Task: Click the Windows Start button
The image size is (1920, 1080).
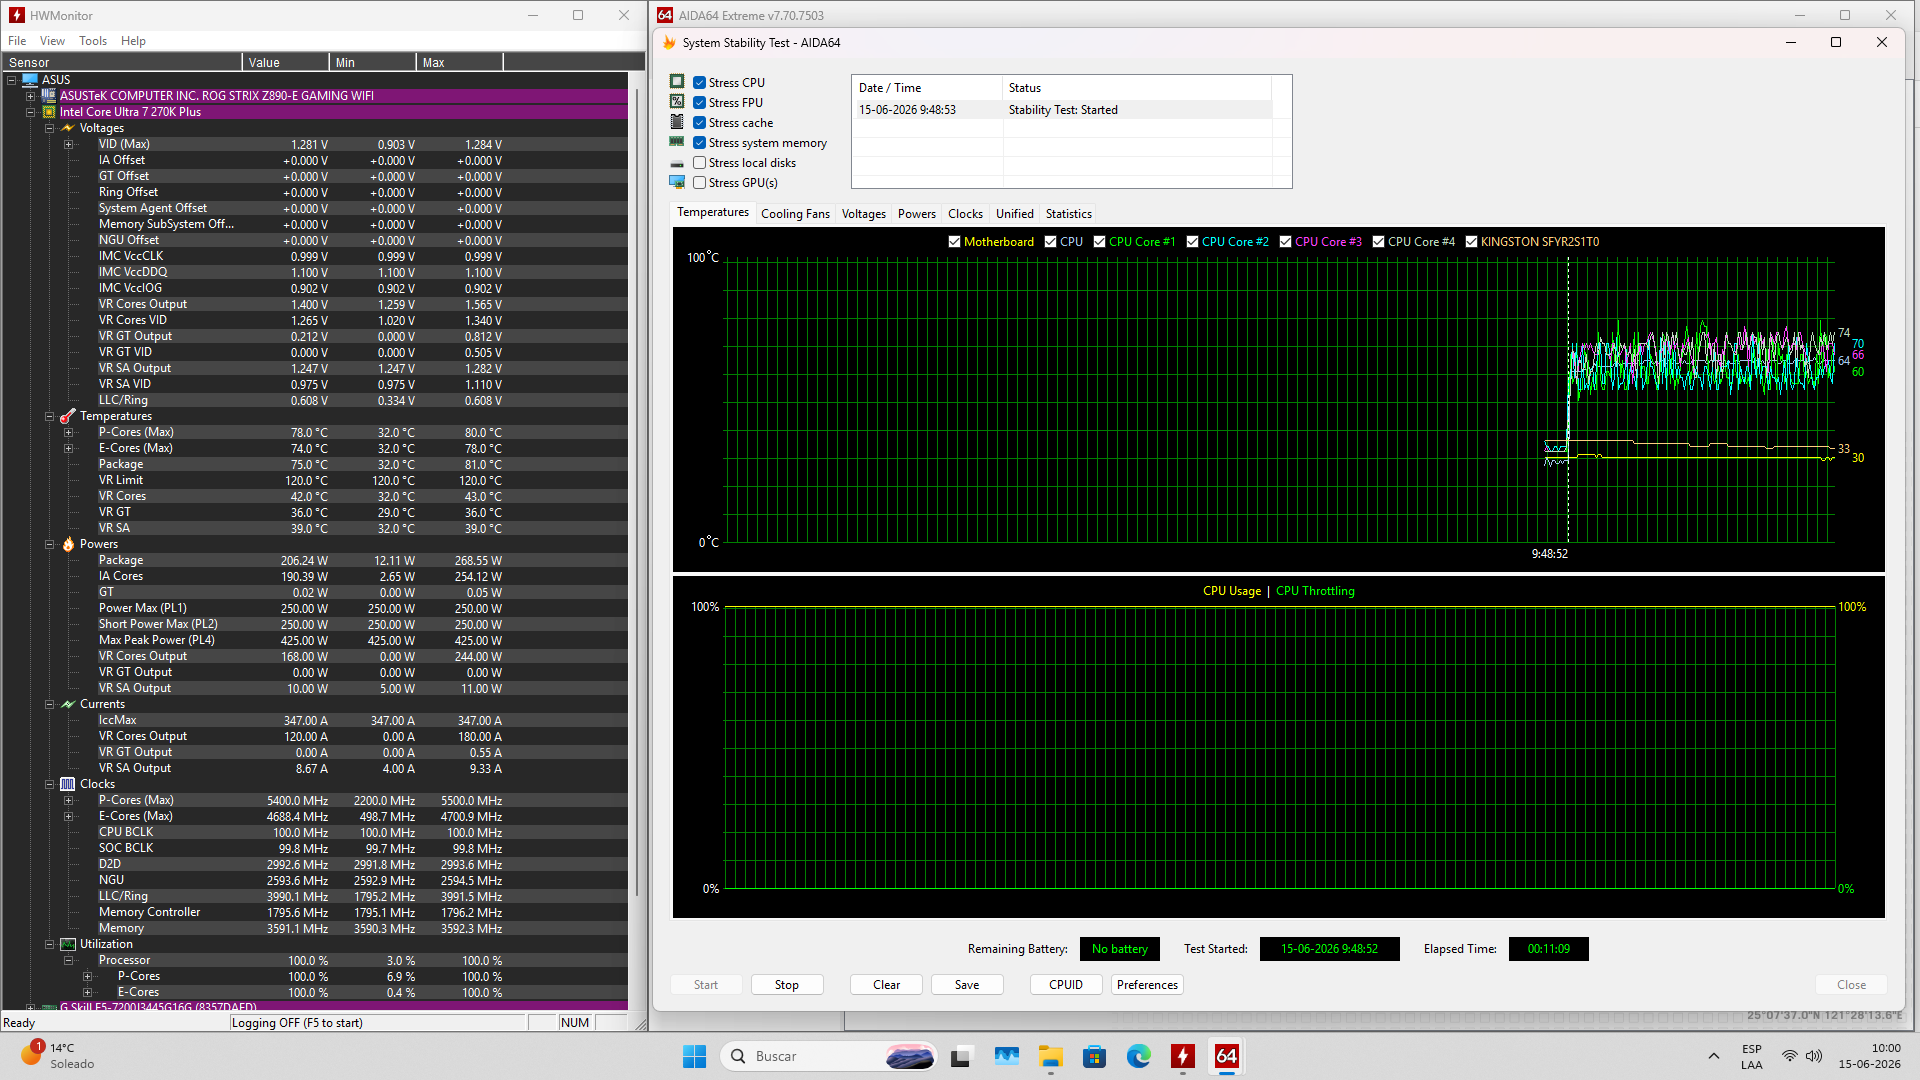Action: click(694, 1056)
